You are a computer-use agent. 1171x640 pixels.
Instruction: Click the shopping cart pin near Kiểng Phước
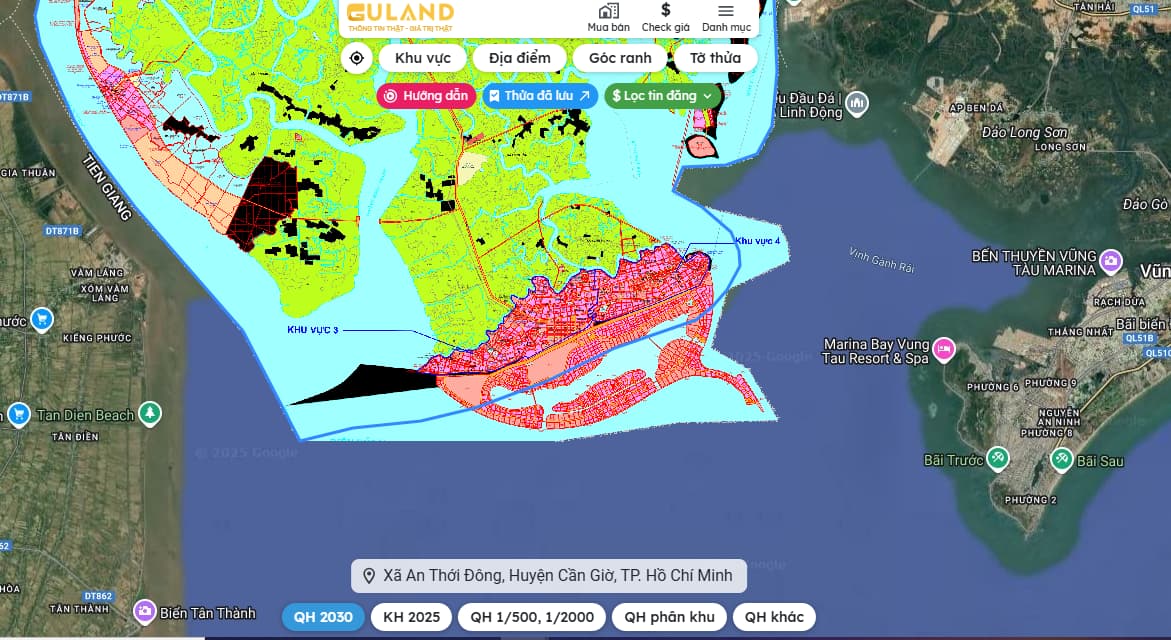(x=42, y=320)
